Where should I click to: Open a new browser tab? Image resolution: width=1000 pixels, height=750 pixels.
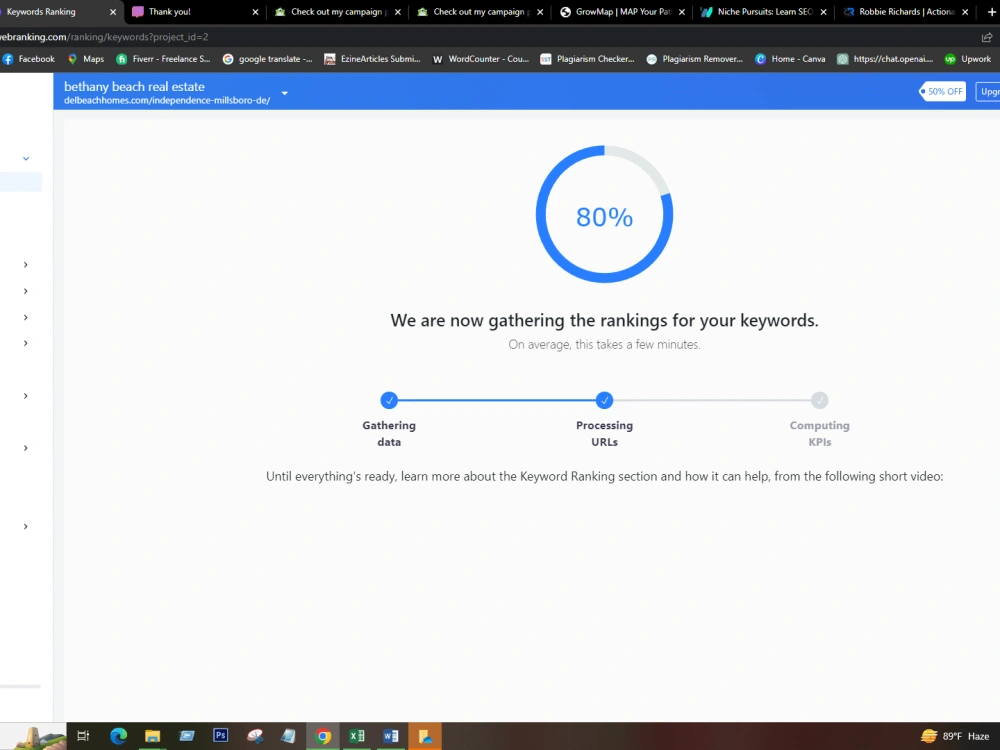pos(992,11)
